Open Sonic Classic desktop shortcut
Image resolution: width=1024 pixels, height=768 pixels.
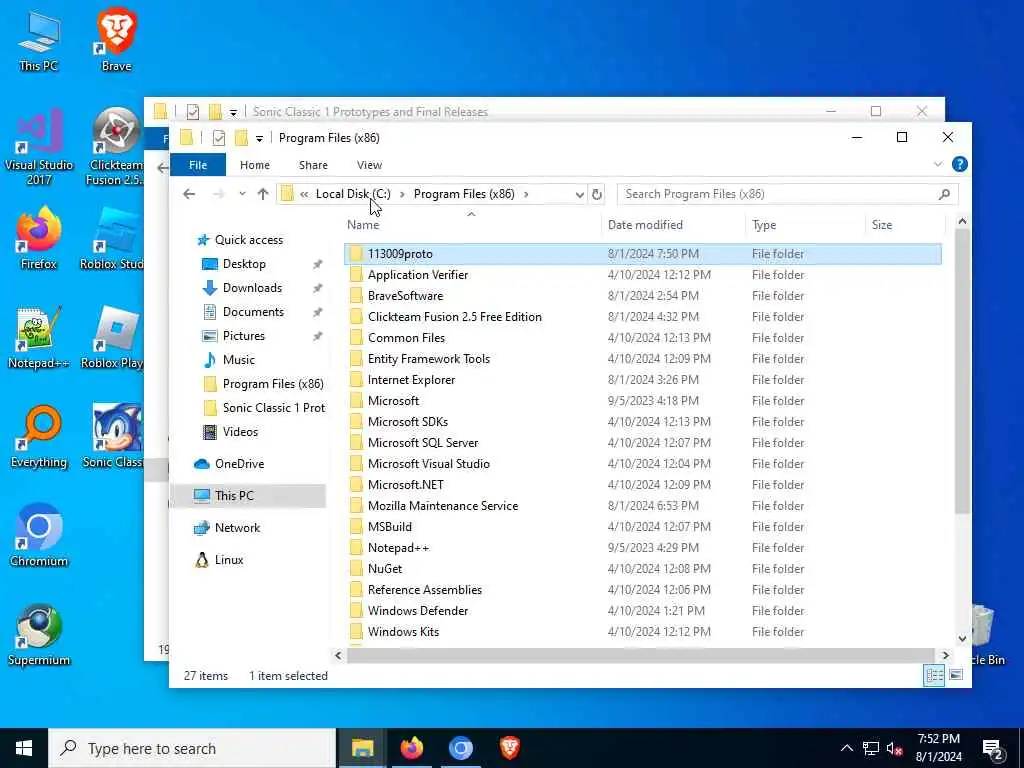click(115, 437)
